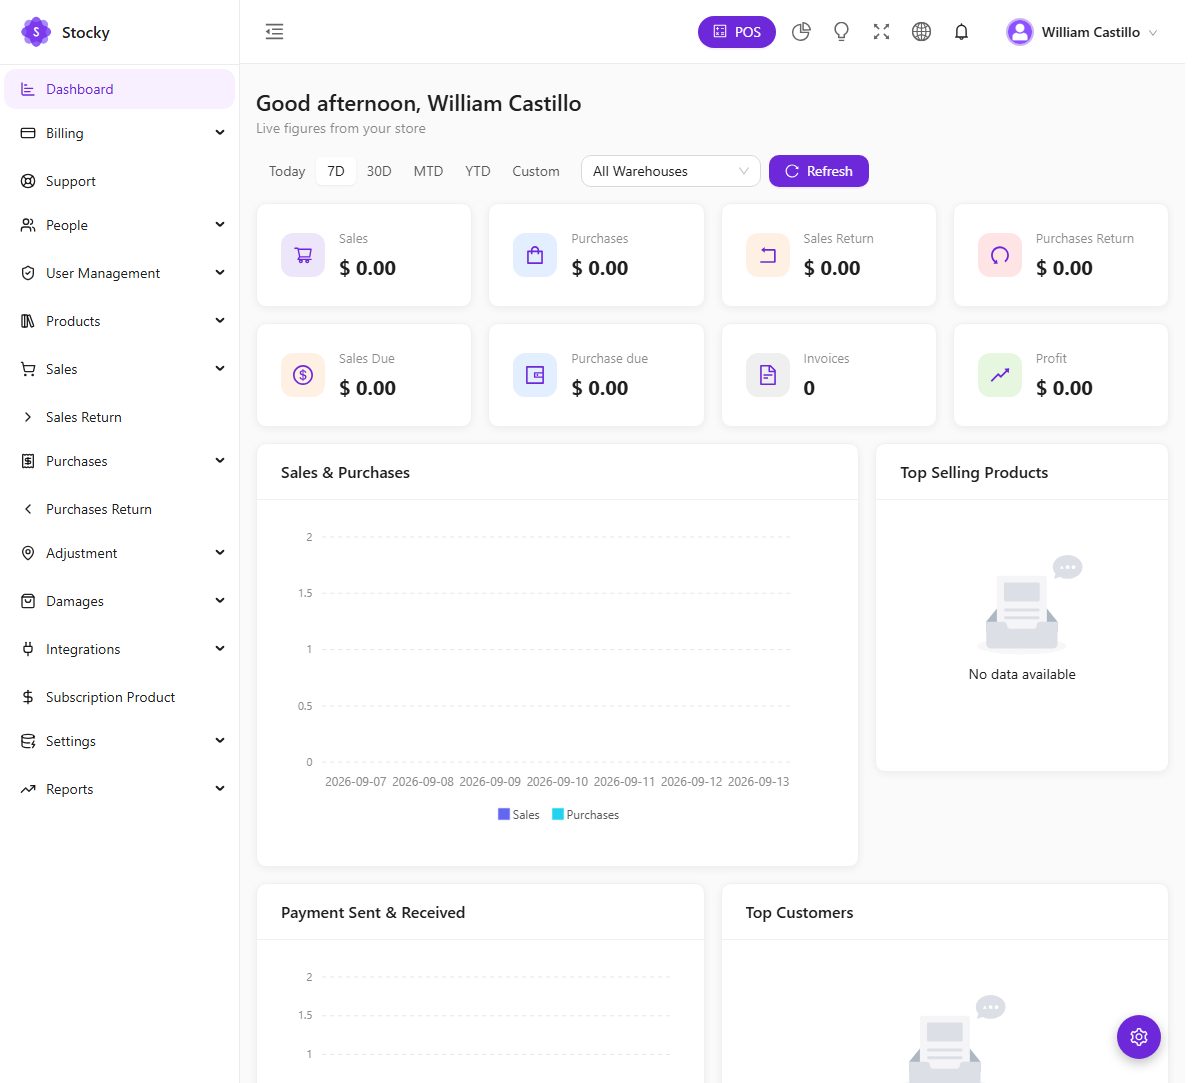
Task: Open the pie chart report icon in header
Action: pos(801,32)
